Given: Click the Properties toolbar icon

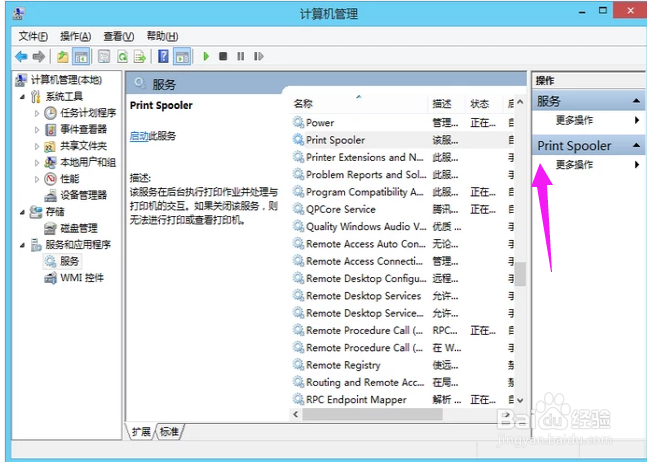Looking at the screenshot, I should click(x=104, y=57).
